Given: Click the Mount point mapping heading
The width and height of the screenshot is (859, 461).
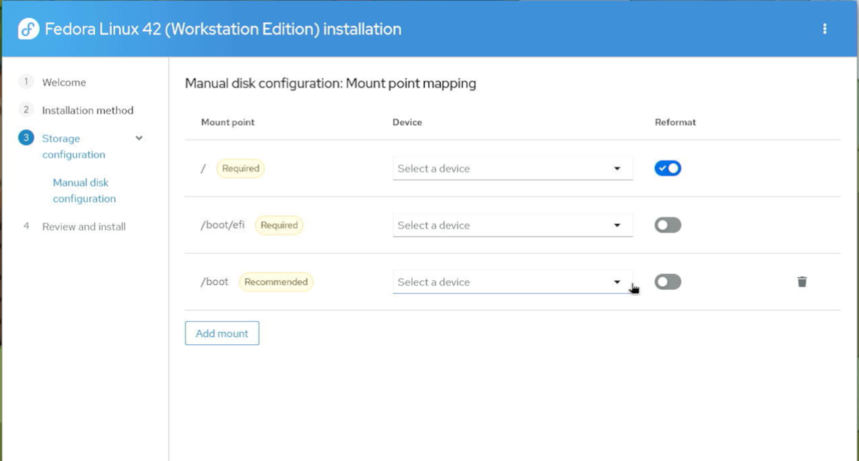Looking at the screenshot, I should [x=330, y=83].
